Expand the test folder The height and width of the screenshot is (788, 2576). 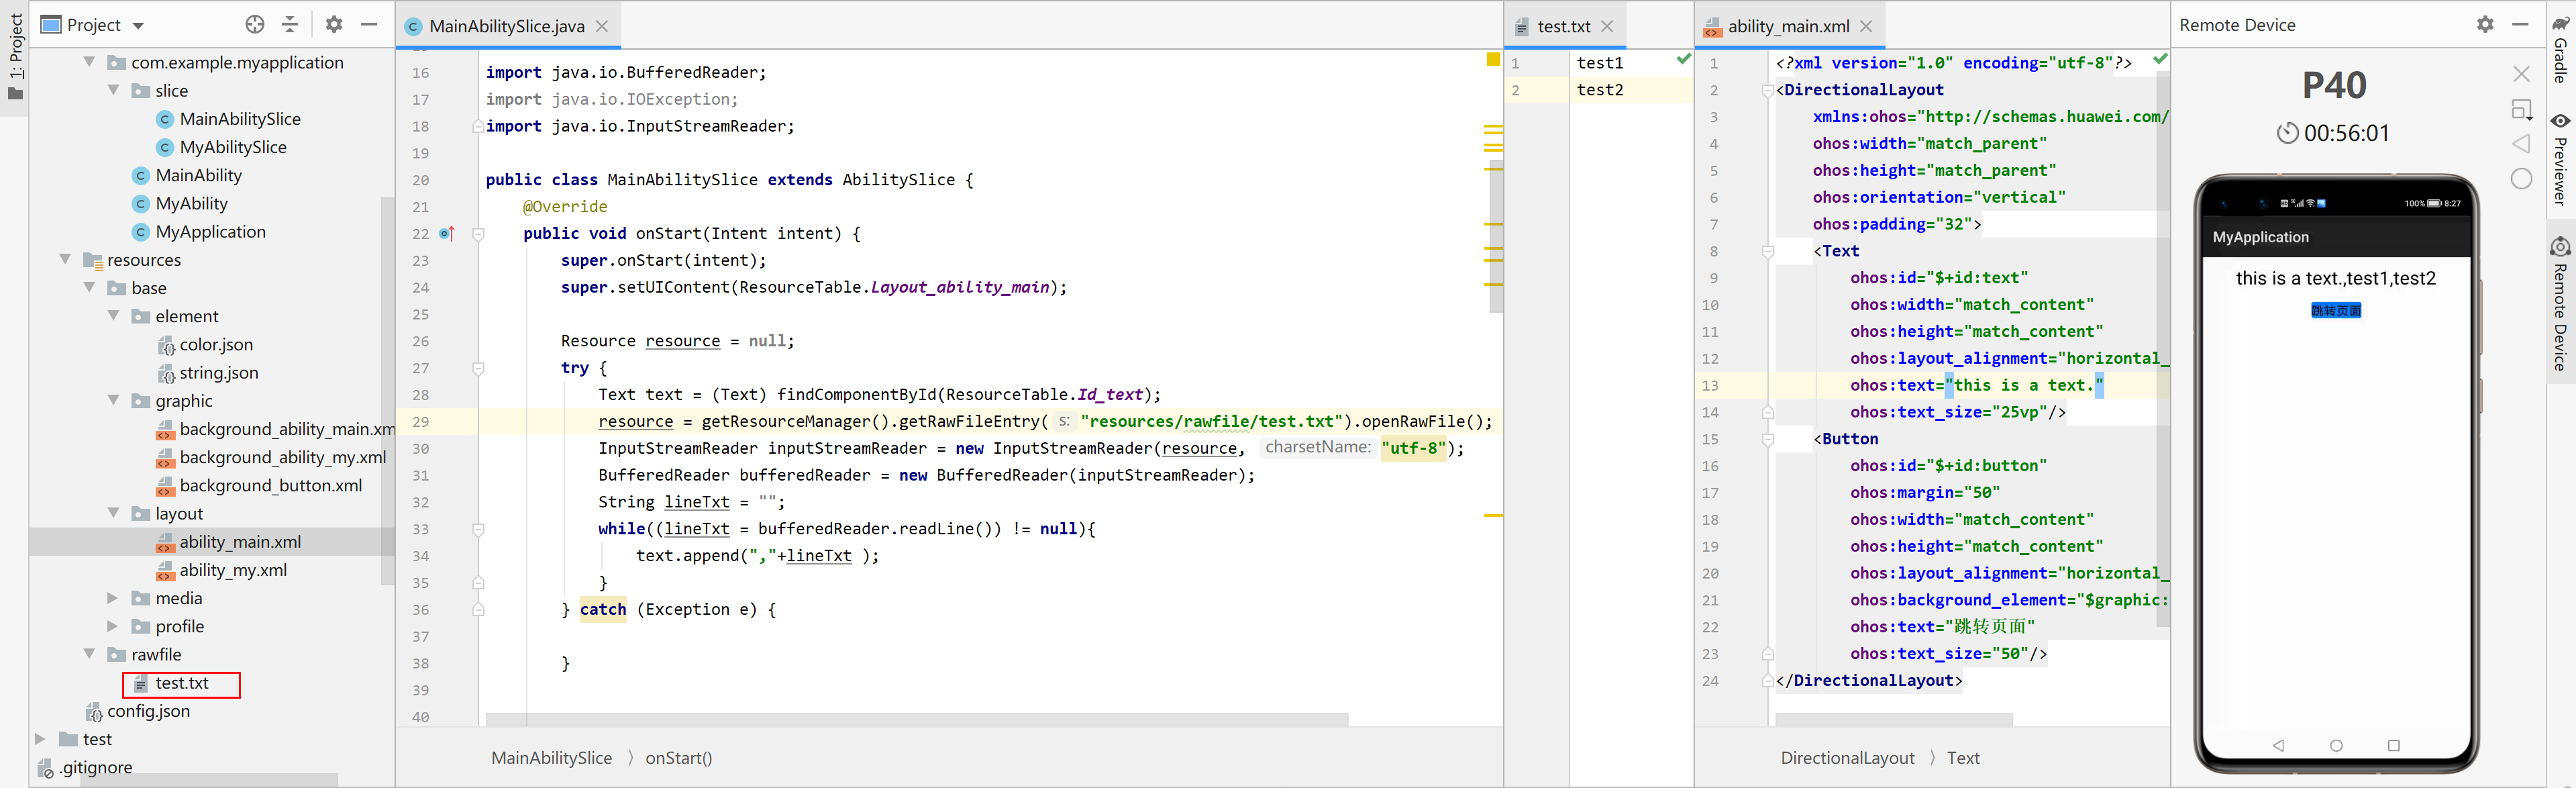click(x=41, y=739)
